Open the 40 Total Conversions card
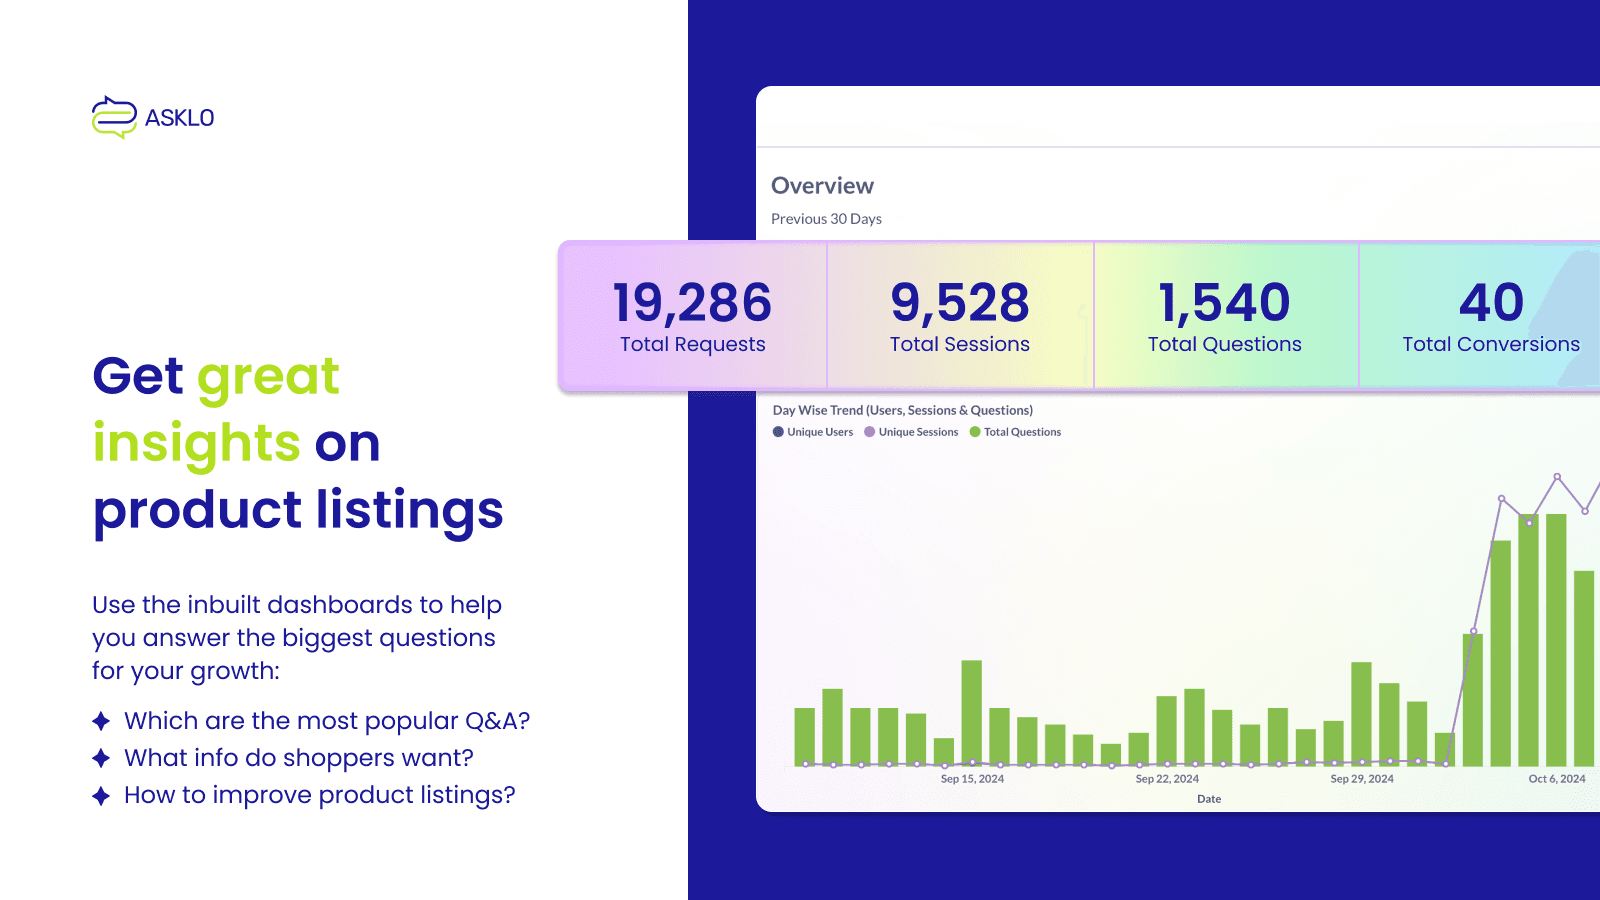The width and height of the screenshot is (1600, 900). 1490,316
